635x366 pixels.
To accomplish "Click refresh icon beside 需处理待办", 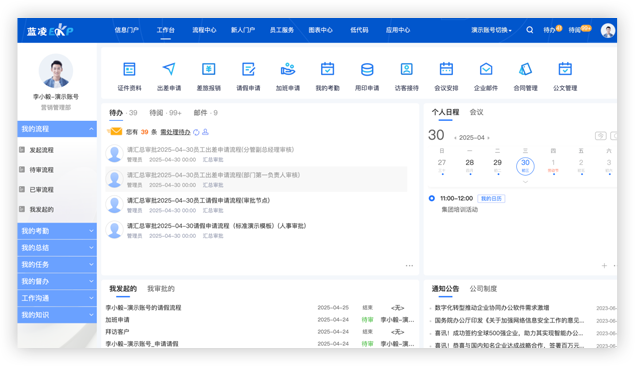I will pos(196,132).
